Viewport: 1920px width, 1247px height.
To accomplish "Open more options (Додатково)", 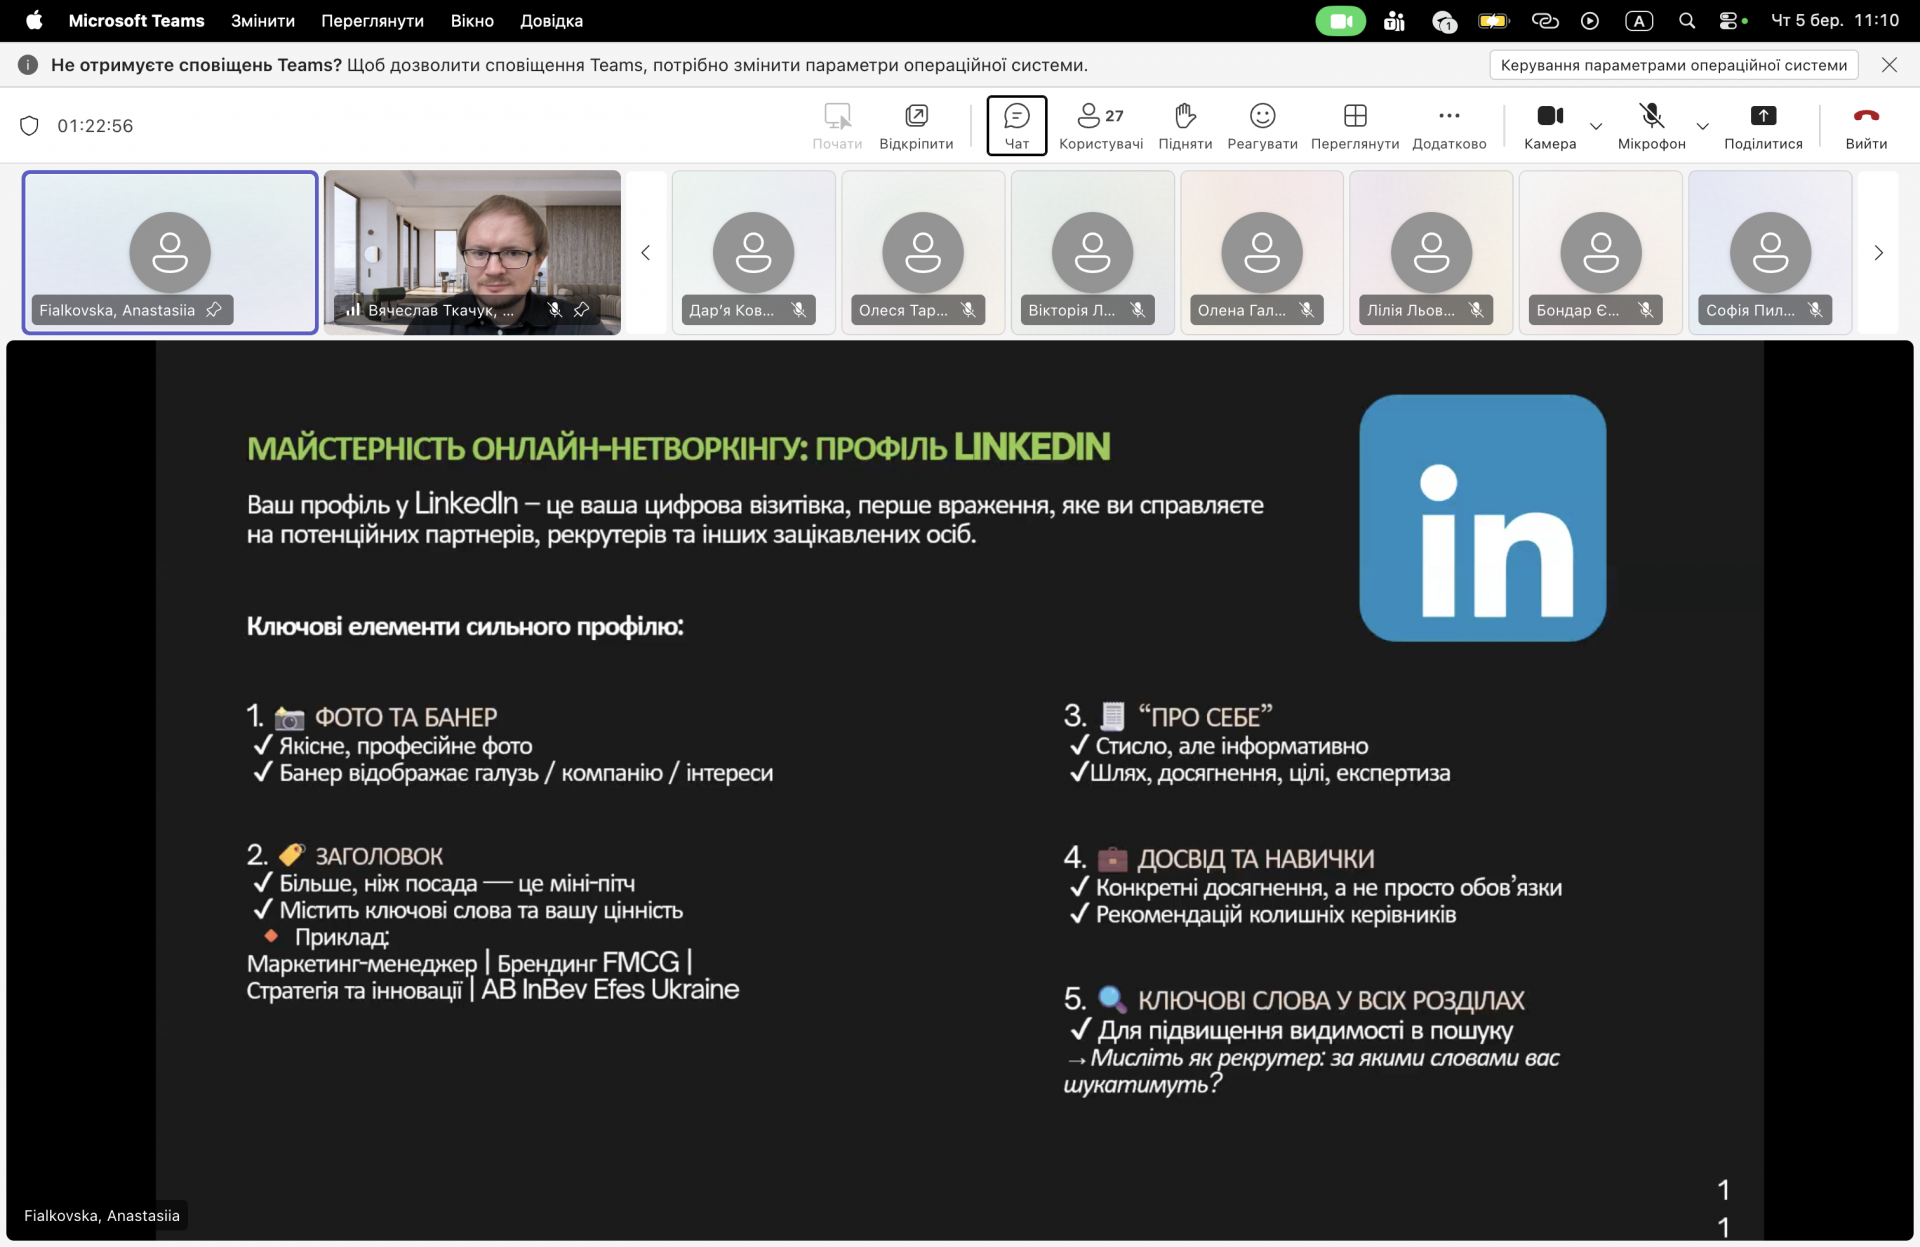I will [x=1449, y=125].
